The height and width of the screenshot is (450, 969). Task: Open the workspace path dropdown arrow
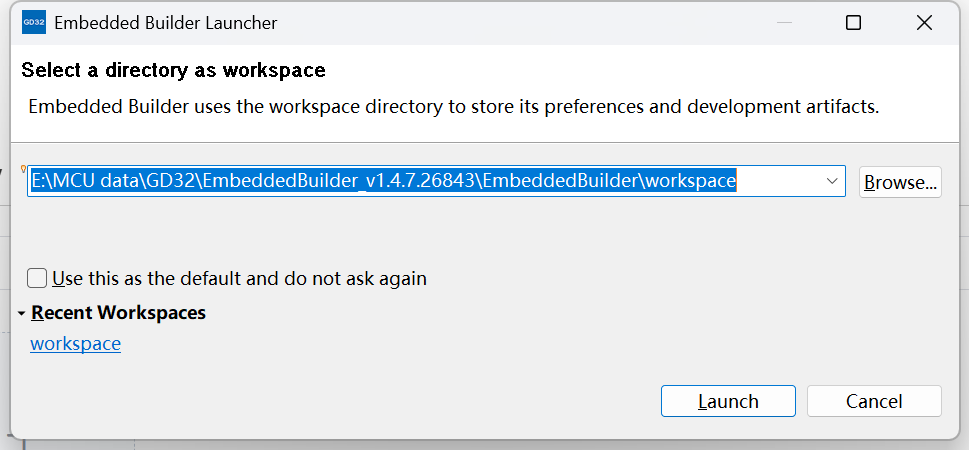tap(832, 181)
